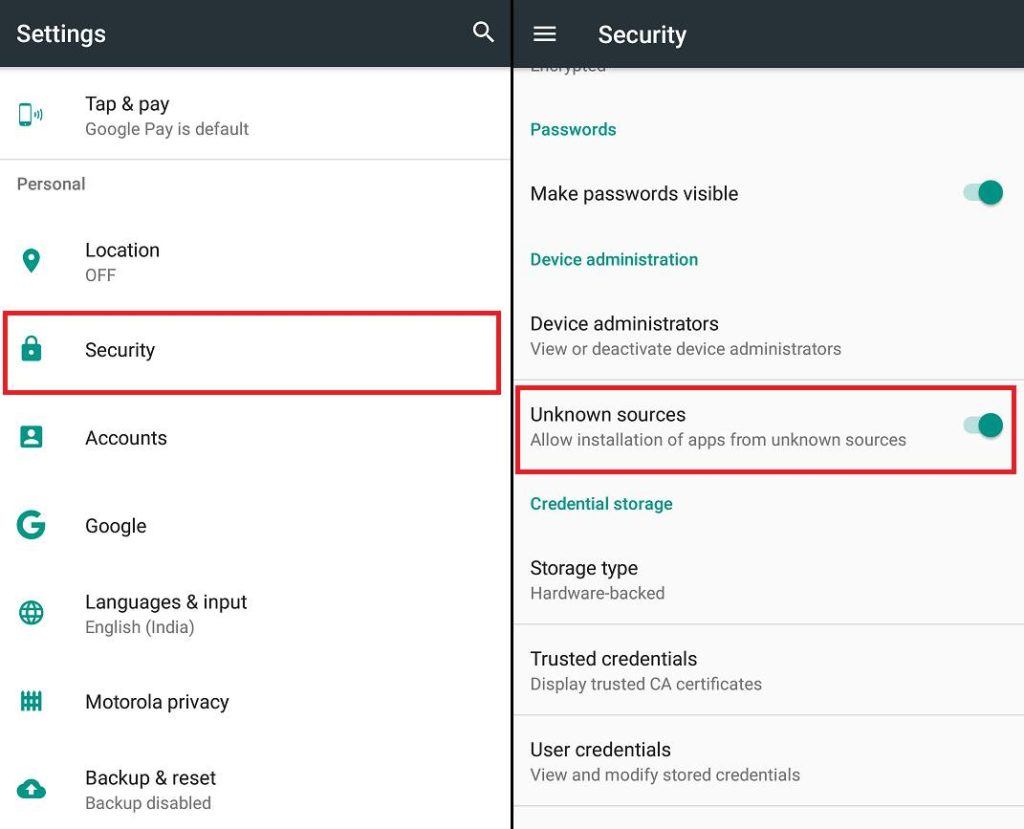Open Trusted credentials list

pos(645,670)
